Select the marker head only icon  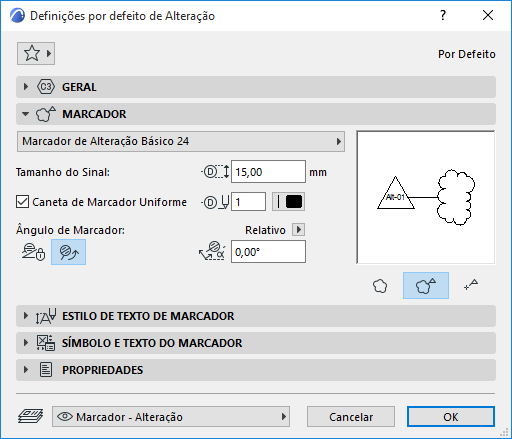coord(471,286)
